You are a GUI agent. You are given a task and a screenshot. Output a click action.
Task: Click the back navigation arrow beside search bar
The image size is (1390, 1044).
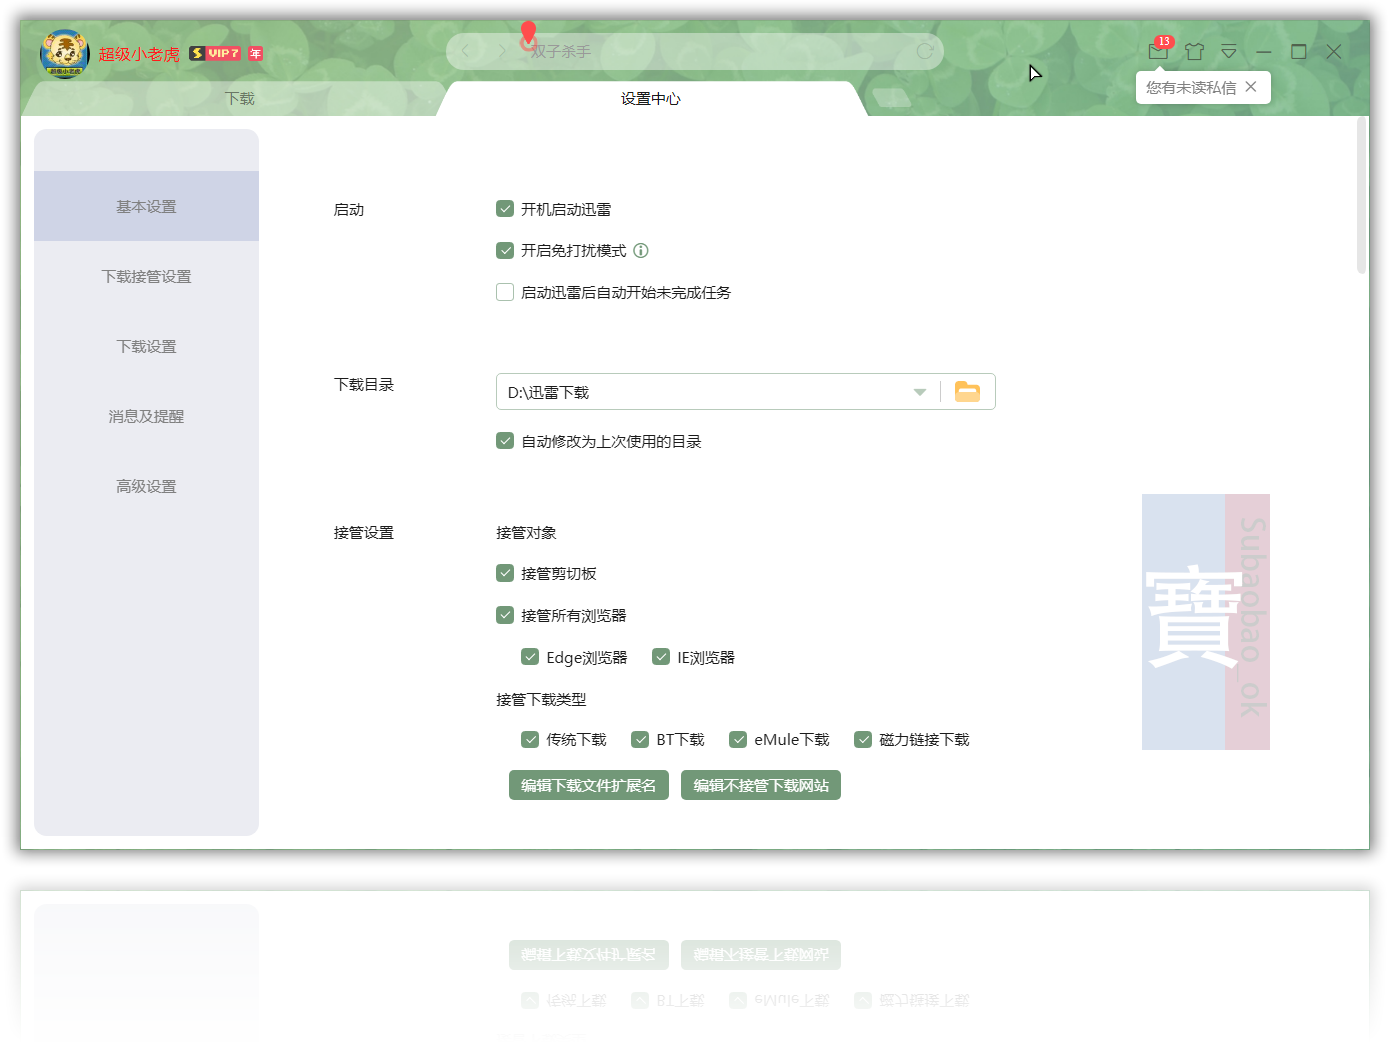point(466,51)
